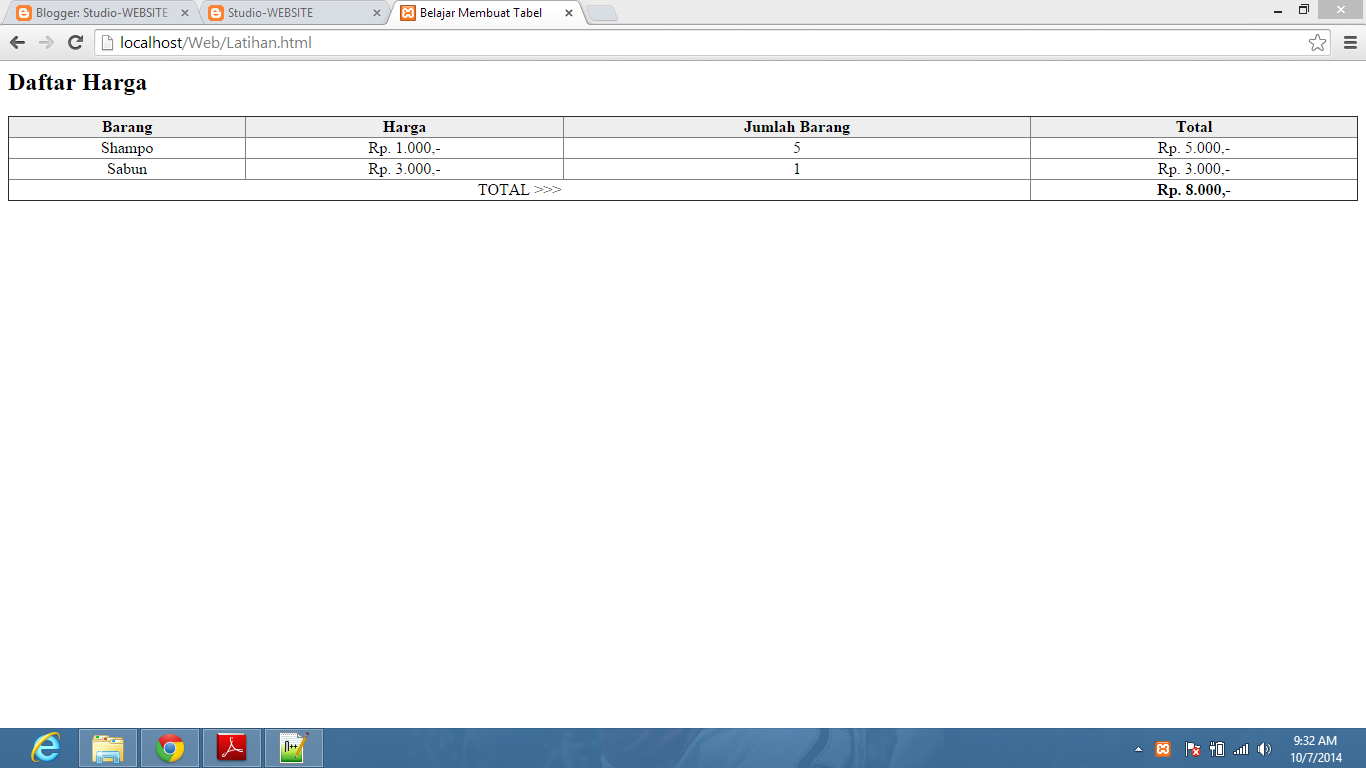Click the forward navigation arrow

point(43,42)
